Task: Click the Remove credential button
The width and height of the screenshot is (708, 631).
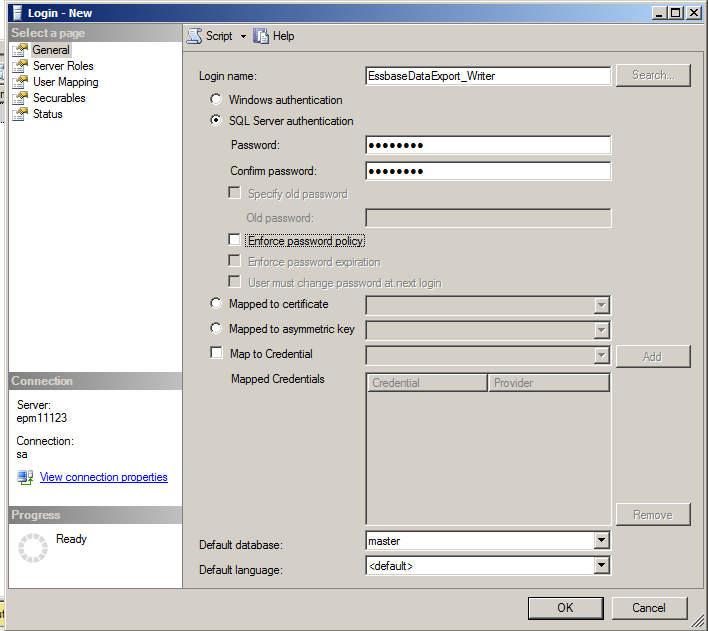Action: pos(653,514)
